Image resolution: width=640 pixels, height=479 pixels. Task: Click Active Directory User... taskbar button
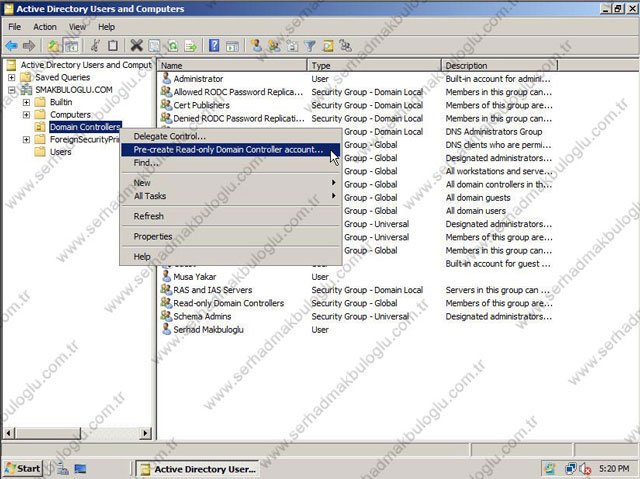198,469
